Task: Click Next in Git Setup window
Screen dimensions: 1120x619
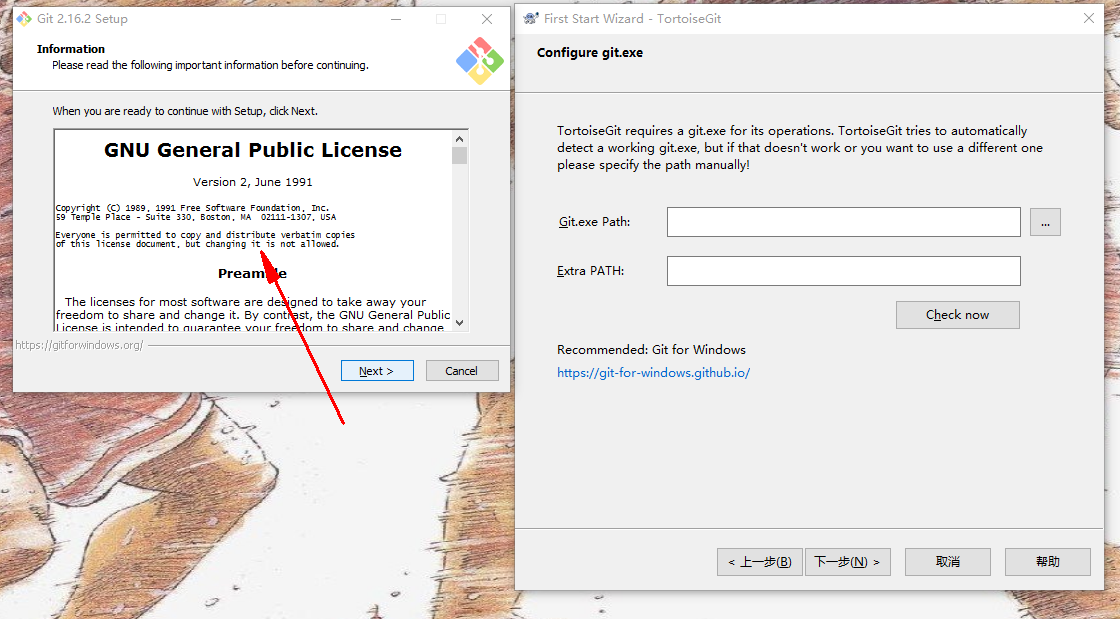Action: click(x=377, y=371)
